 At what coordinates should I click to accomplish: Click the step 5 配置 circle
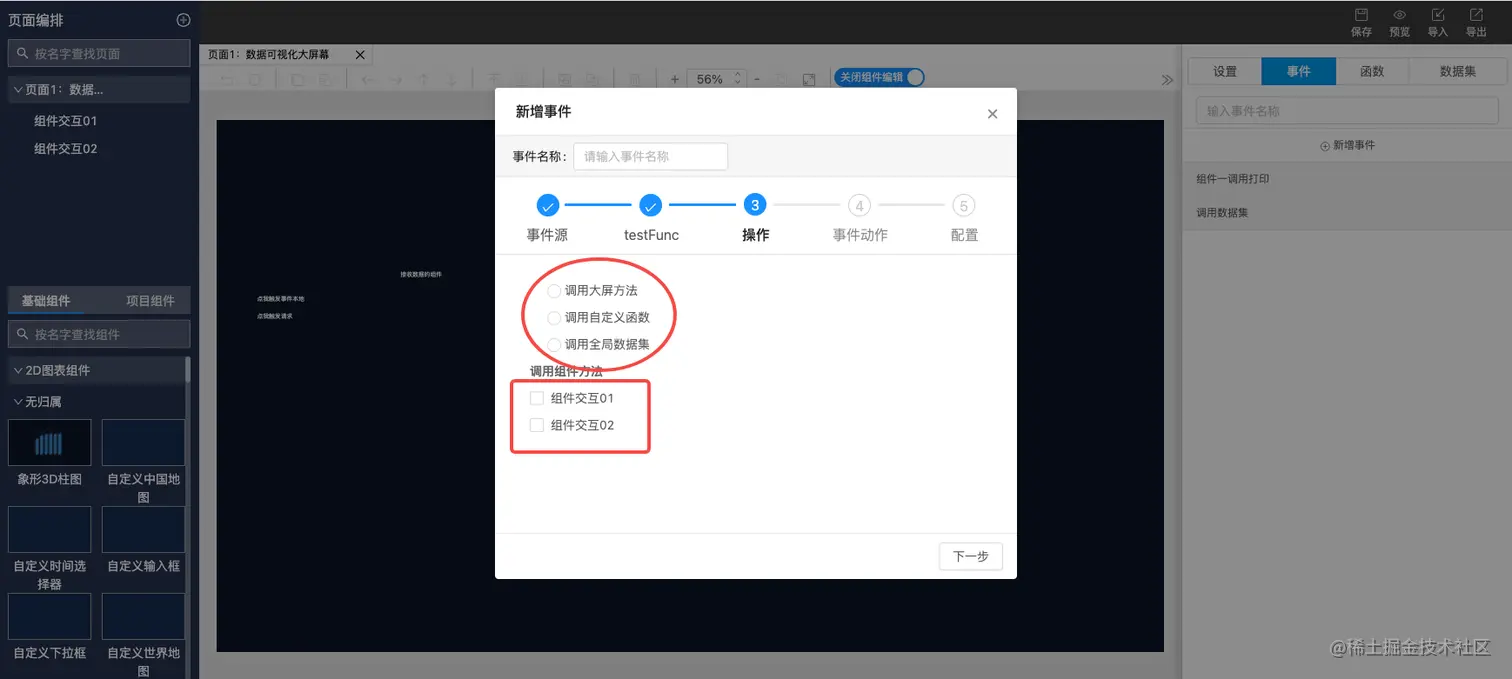click(963, 205)
